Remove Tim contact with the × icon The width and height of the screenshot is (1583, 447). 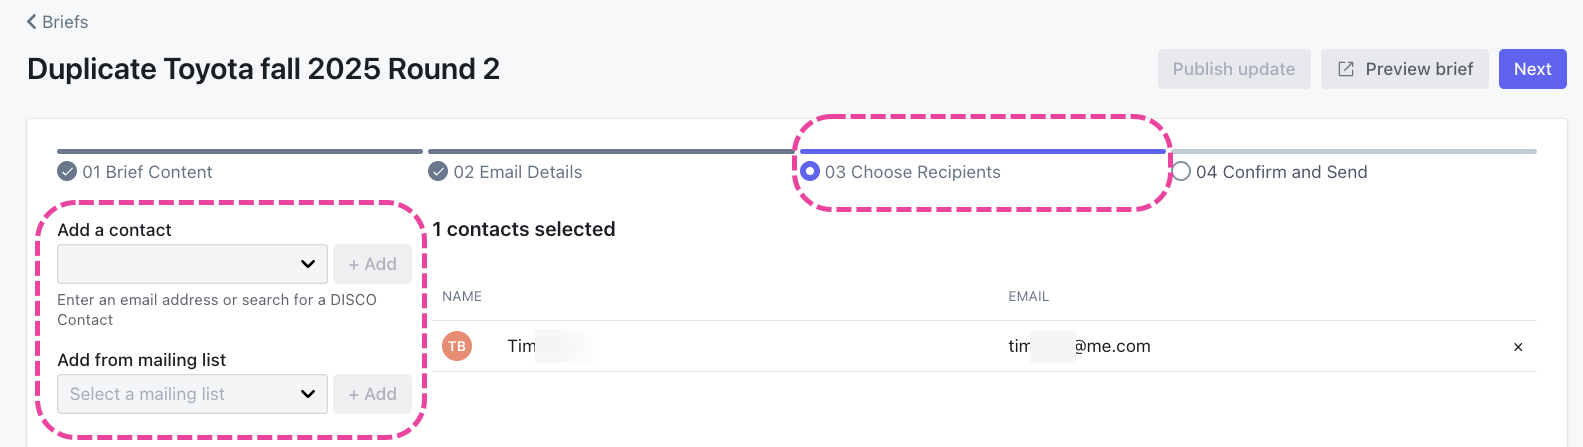[1518, 347]
